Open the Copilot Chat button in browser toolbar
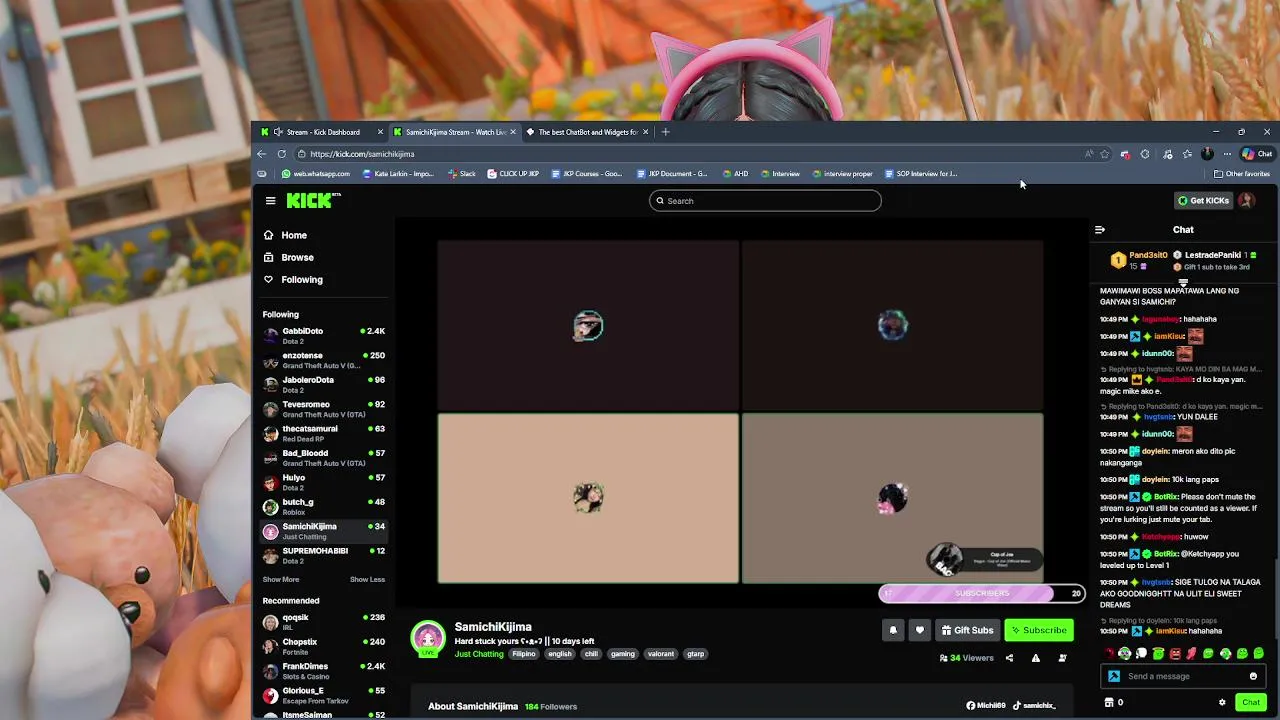1280x720 pixels. tap(1257, 154)
